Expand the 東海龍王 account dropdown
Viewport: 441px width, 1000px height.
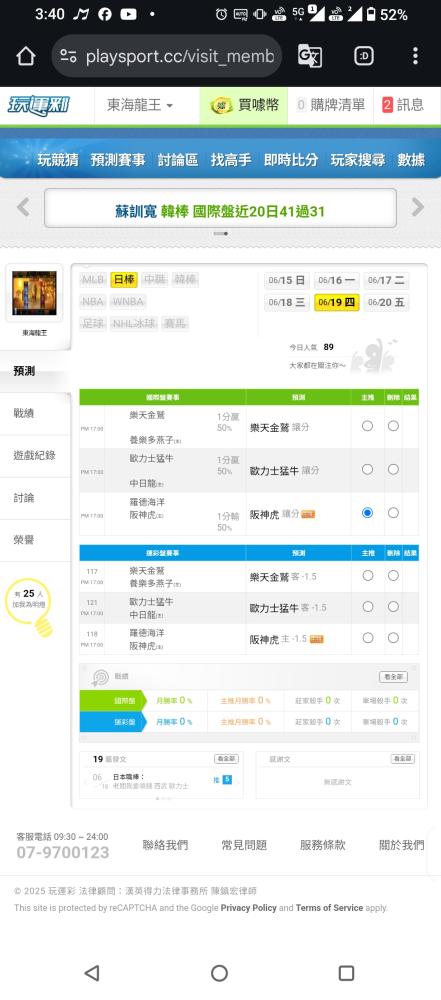click(140, 105)
